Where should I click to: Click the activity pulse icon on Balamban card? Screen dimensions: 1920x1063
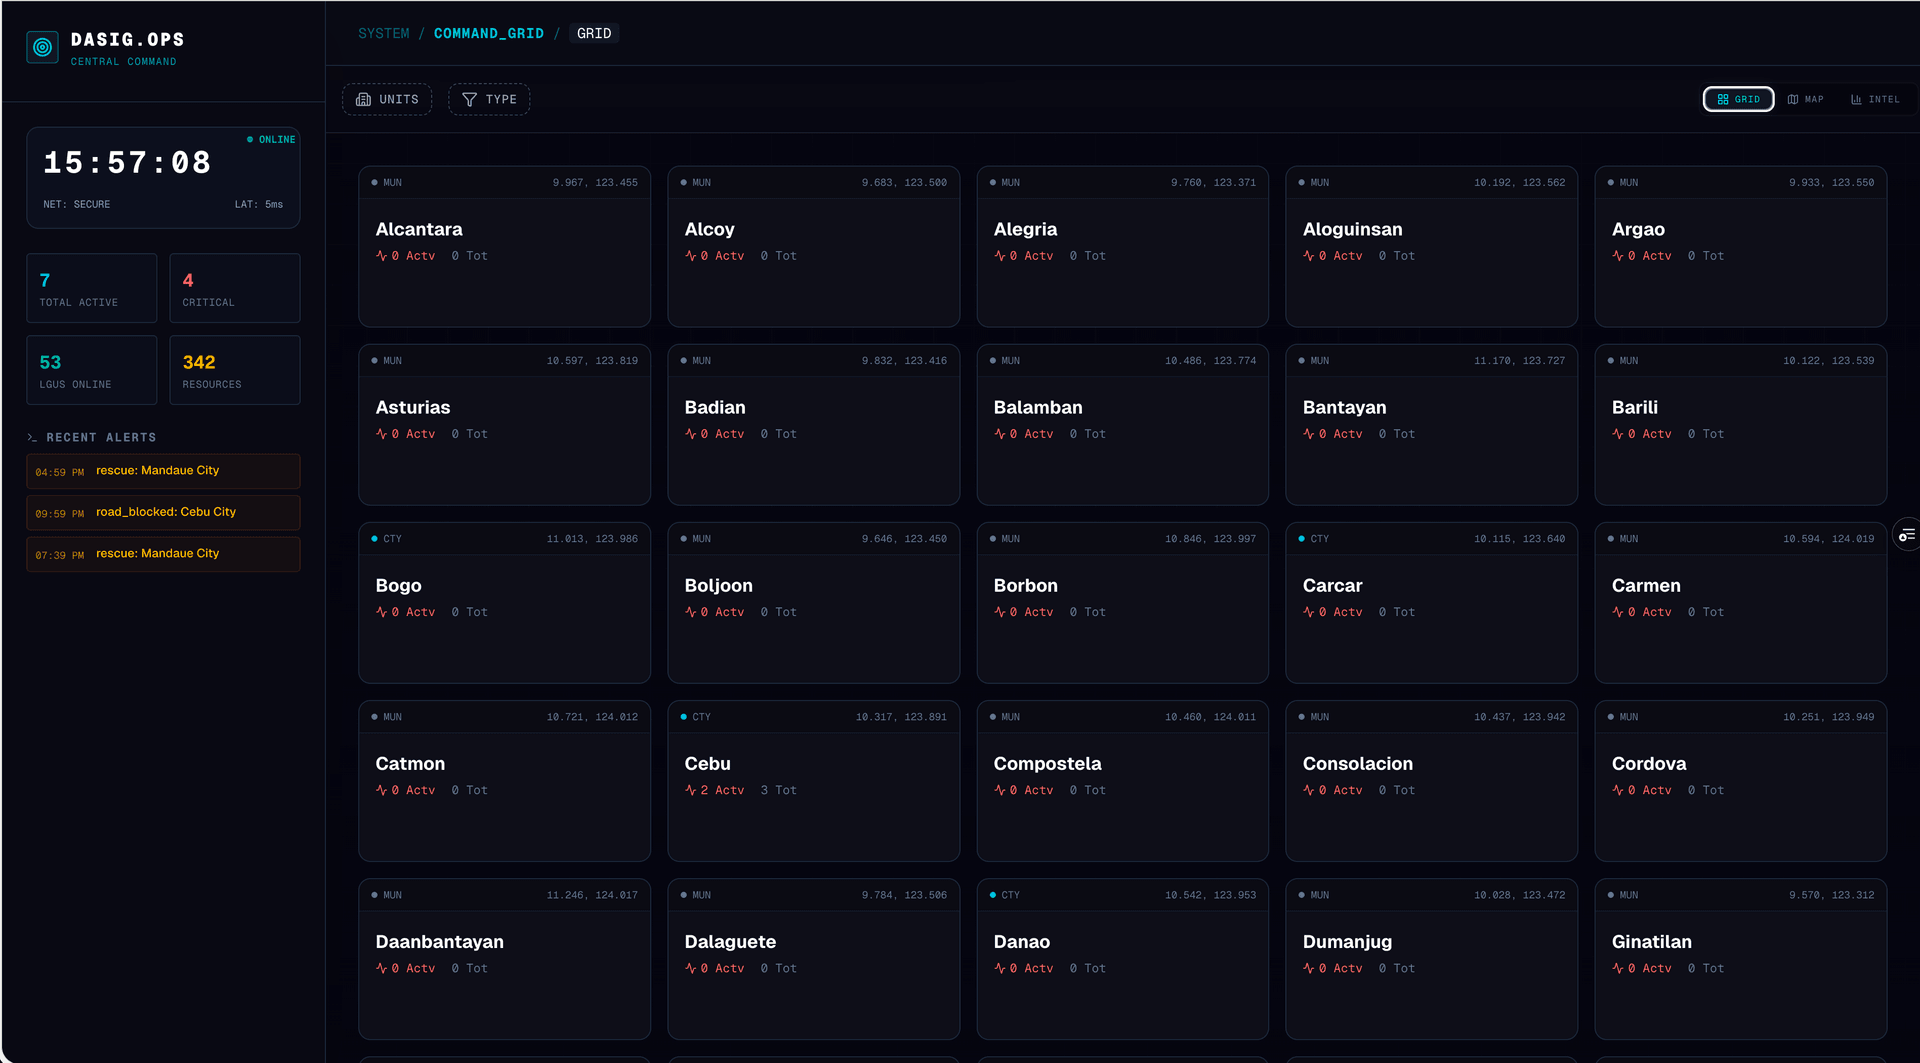click(999, 434)
